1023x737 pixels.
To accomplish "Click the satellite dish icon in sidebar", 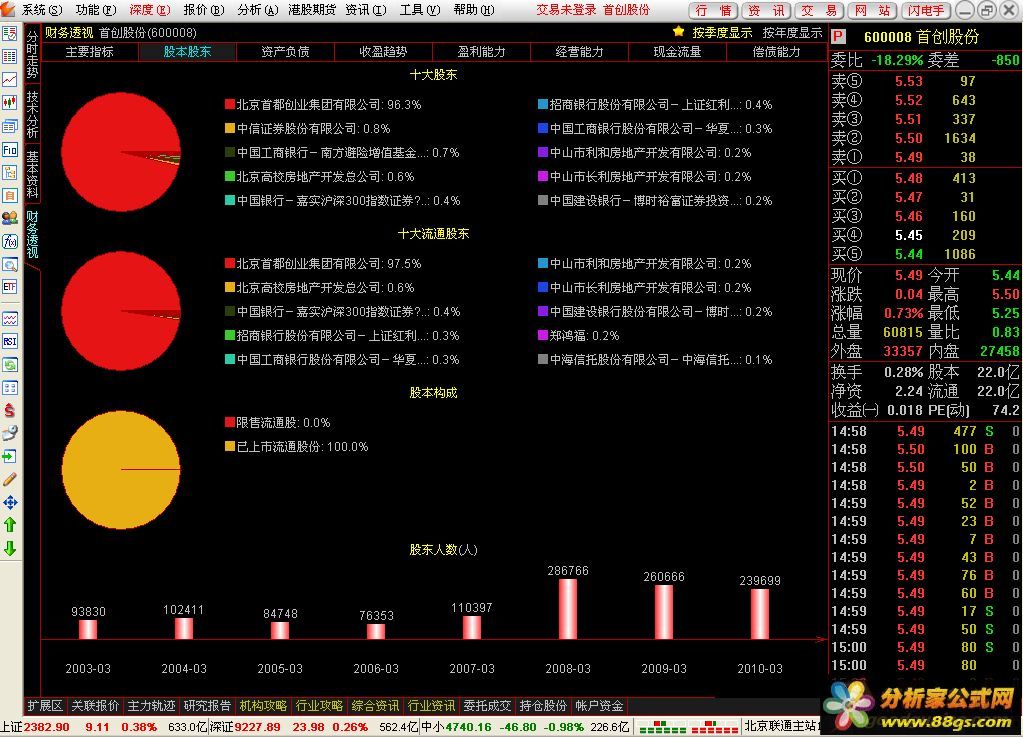I will 10,433.
